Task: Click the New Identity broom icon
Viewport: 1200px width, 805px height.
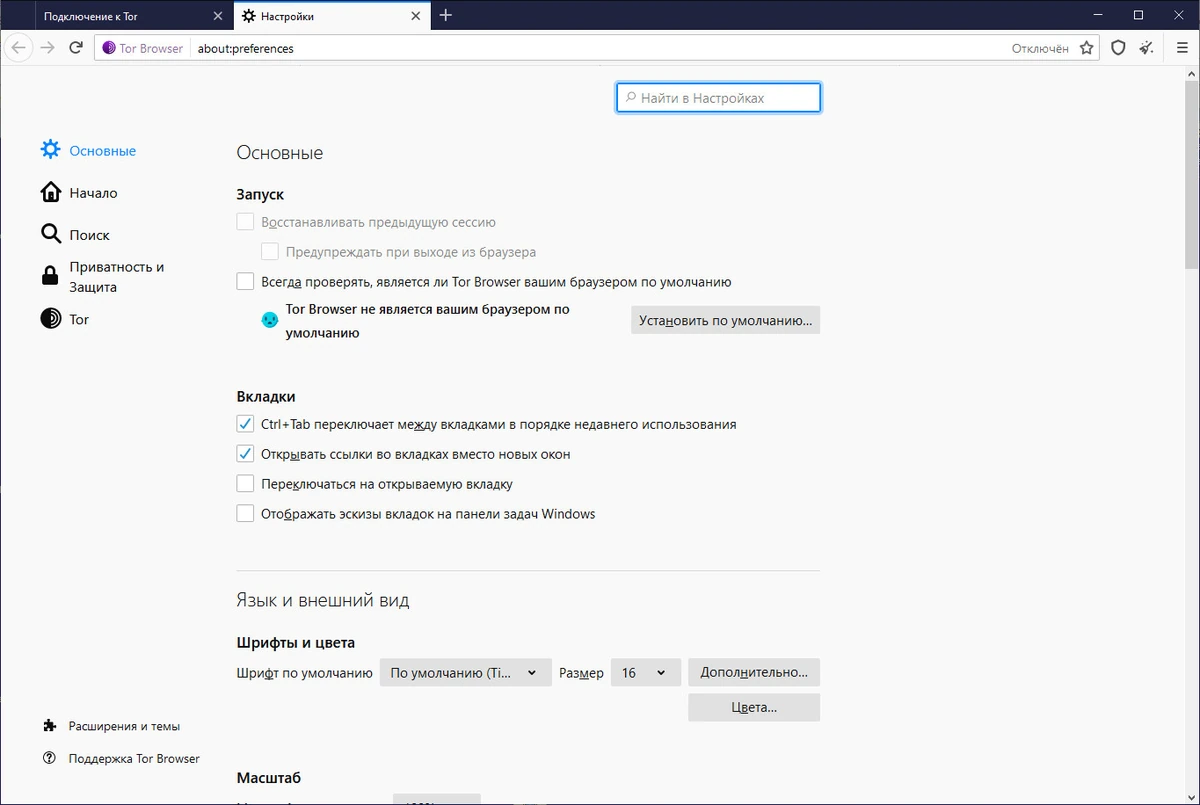Action: point(1146,48)
